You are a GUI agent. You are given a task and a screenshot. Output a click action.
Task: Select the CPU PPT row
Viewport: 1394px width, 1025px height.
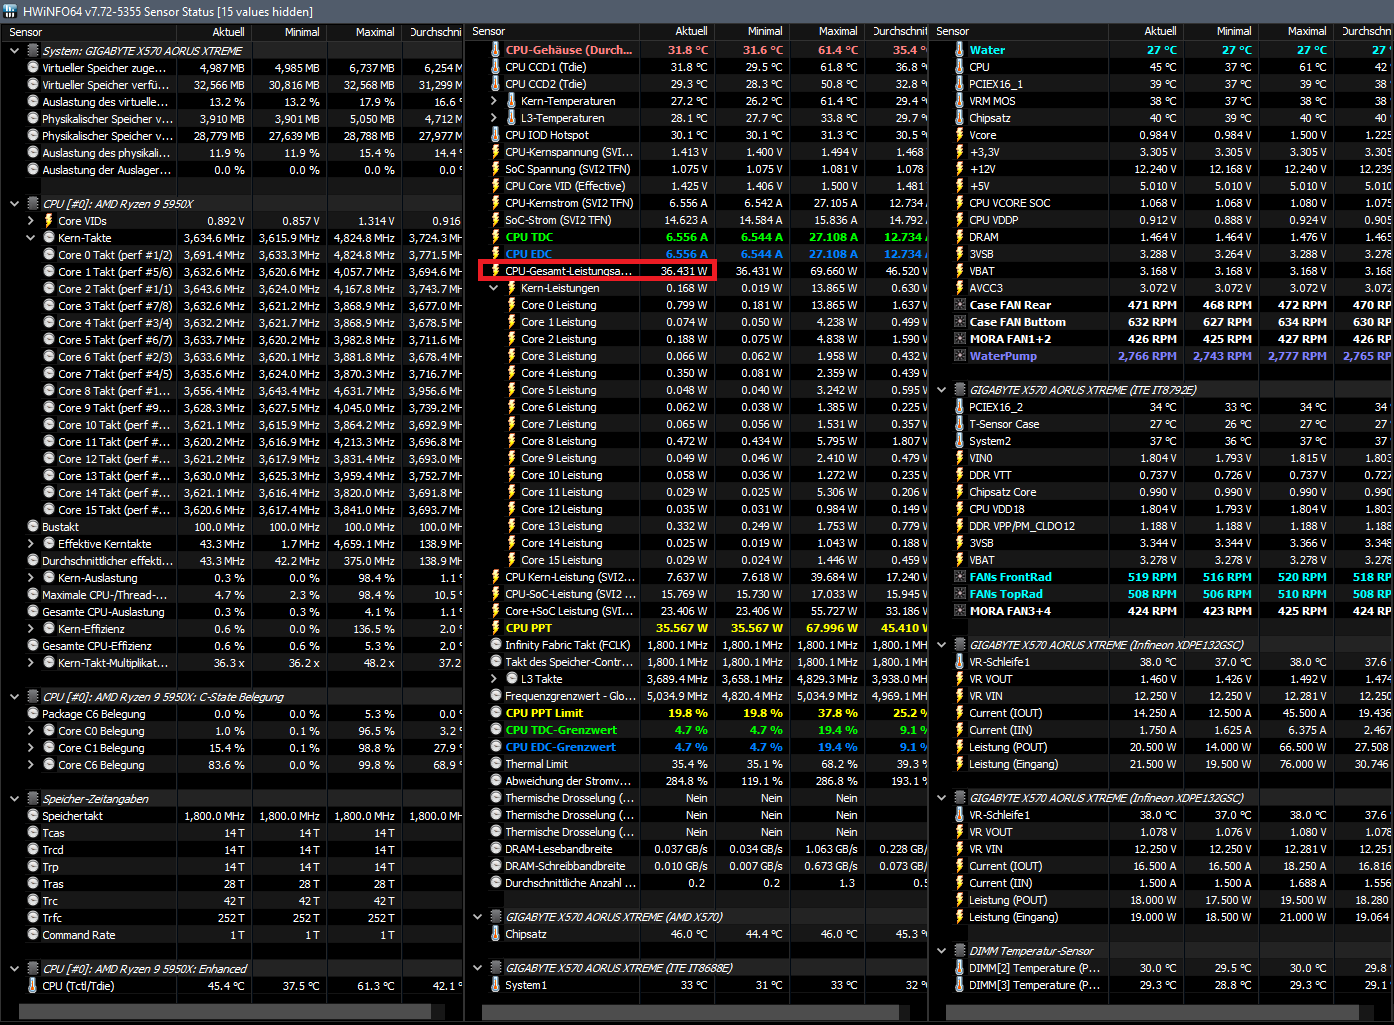(697, 628)
